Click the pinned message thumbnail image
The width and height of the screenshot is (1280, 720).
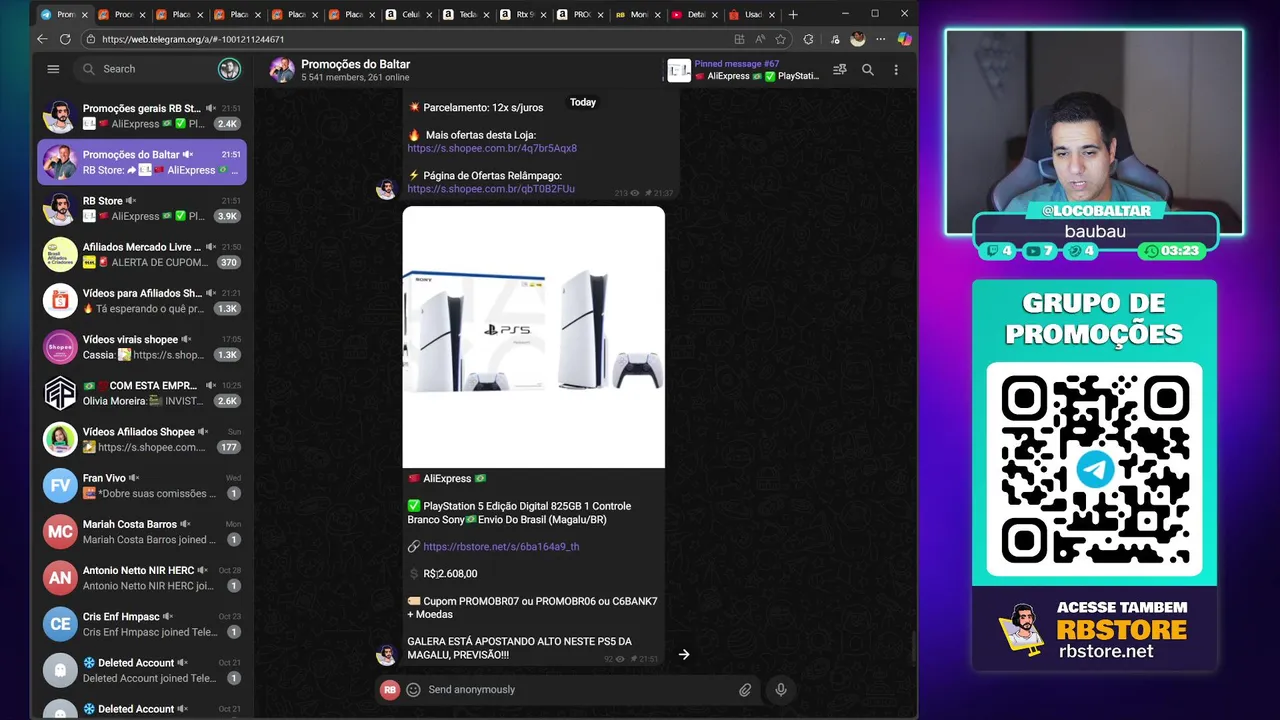(679, 70)
